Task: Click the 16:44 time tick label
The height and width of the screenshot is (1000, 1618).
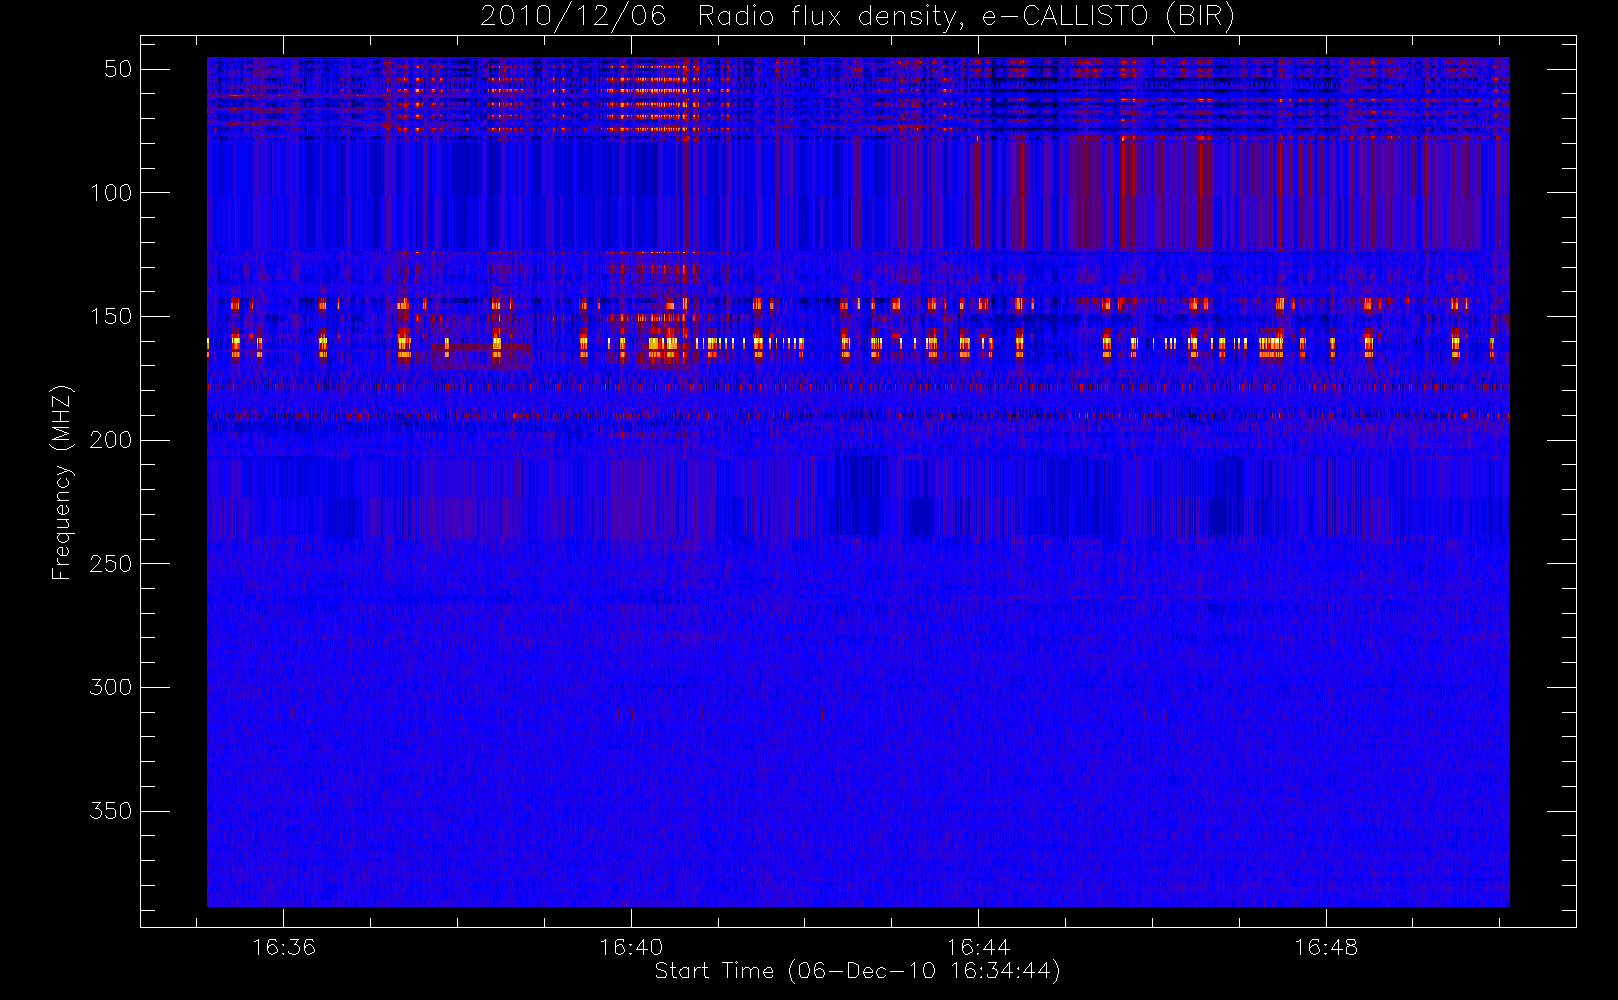Action: 978,947
